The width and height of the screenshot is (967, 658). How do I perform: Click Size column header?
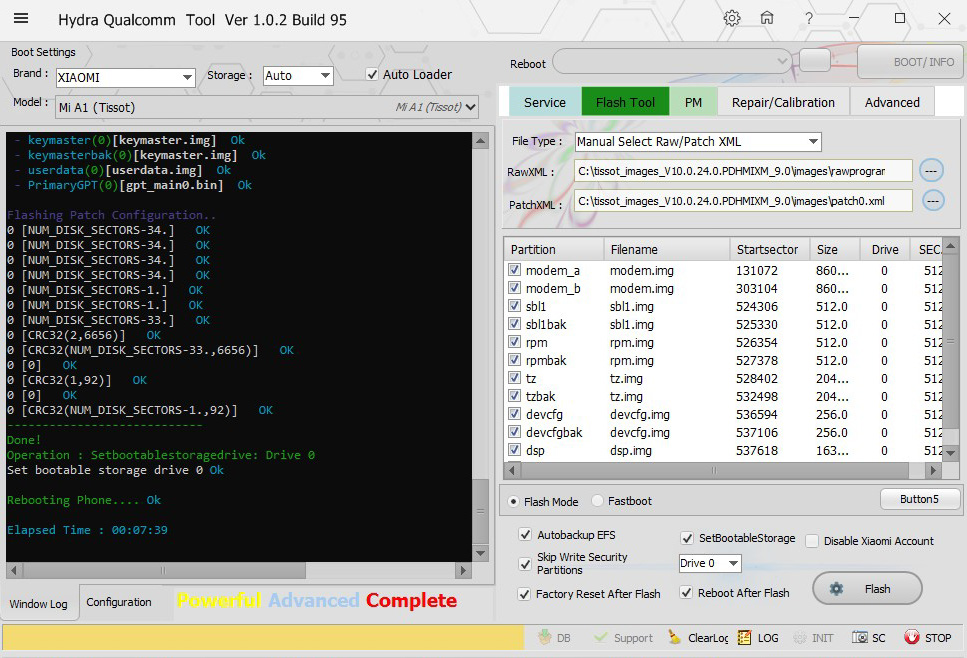click(x=834, y=249)
